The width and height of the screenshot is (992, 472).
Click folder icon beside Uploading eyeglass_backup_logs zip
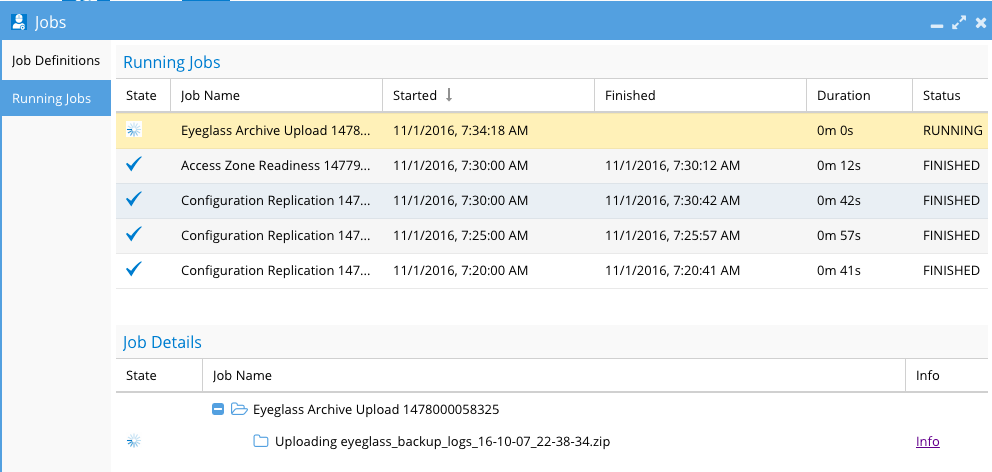point(261,441)
